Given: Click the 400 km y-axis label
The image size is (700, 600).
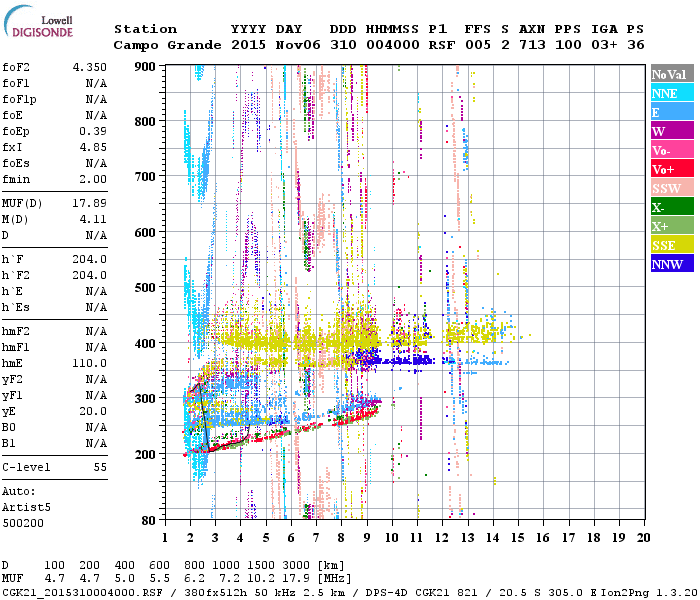Looking at the screenshot, I should (x=146, y=343).
